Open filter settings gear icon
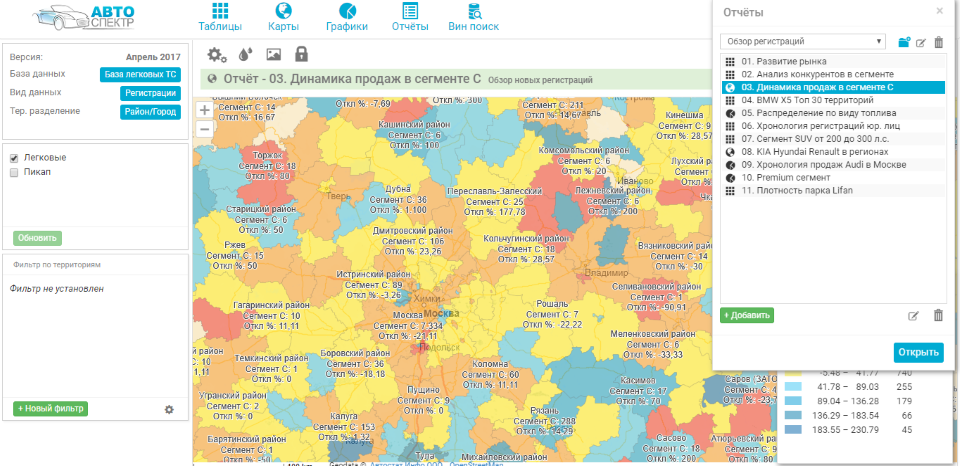The width and height of the screenshot is (960, 466). [x=169, y=409]
